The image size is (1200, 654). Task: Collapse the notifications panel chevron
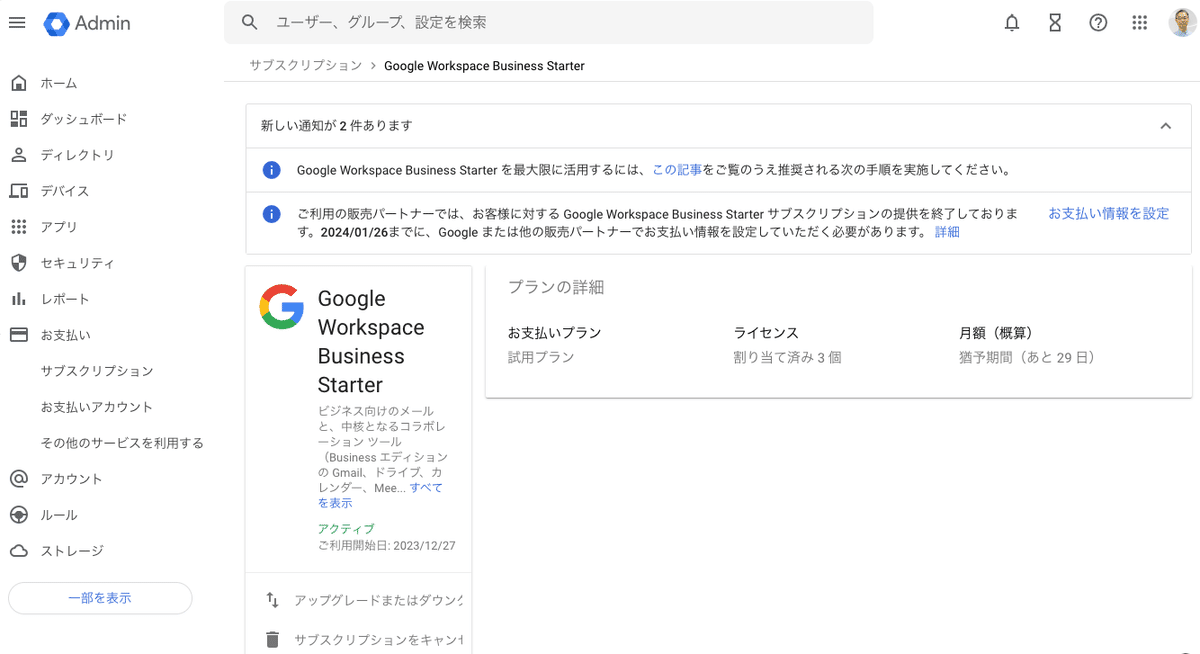tap(1165, 126)
